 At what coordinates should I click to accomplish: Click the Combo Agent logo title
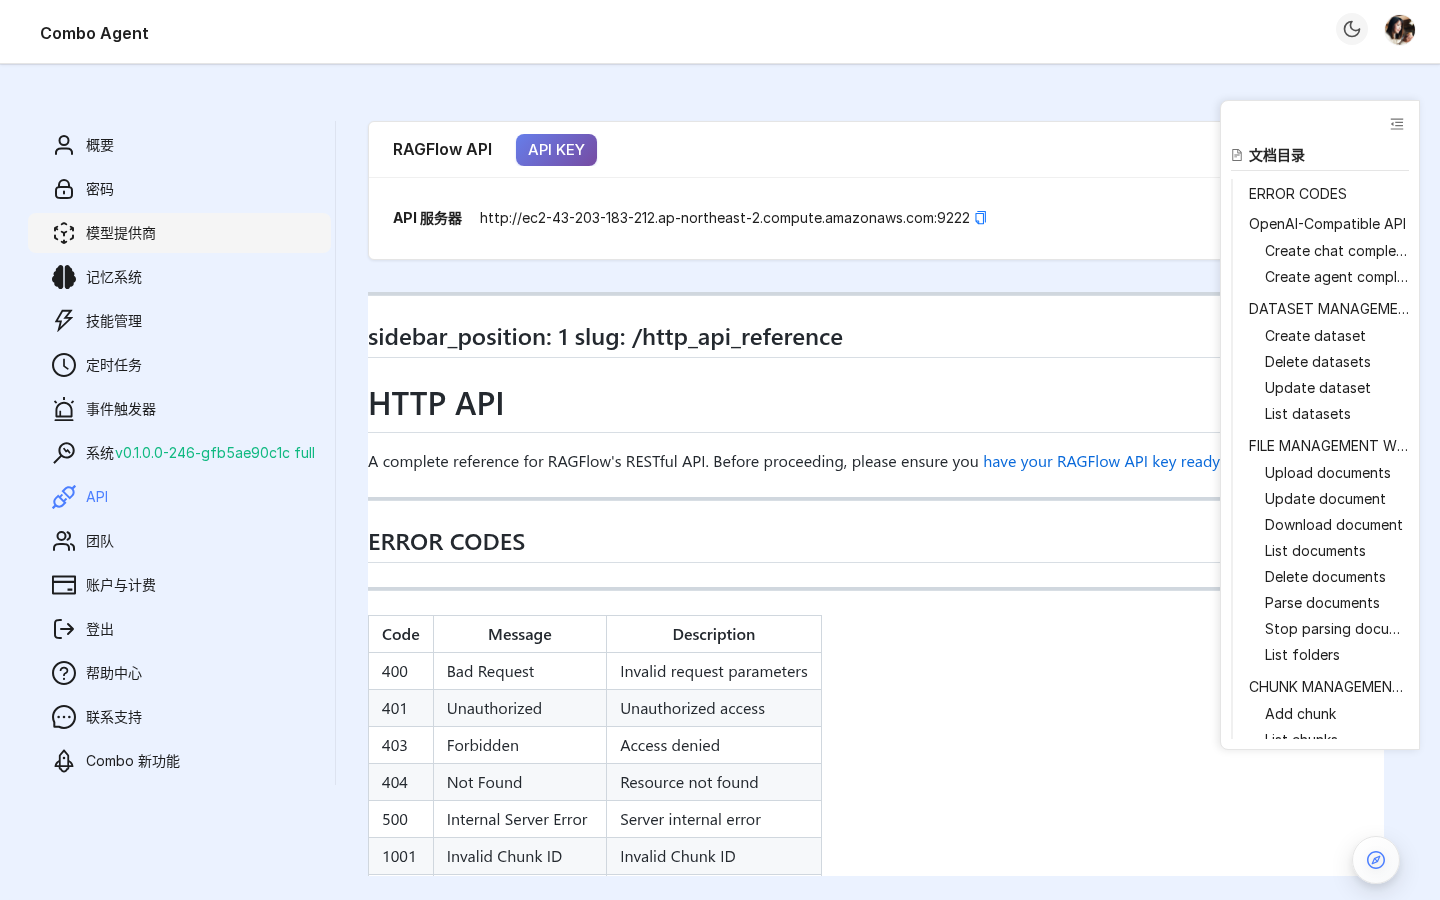point(94,33)
